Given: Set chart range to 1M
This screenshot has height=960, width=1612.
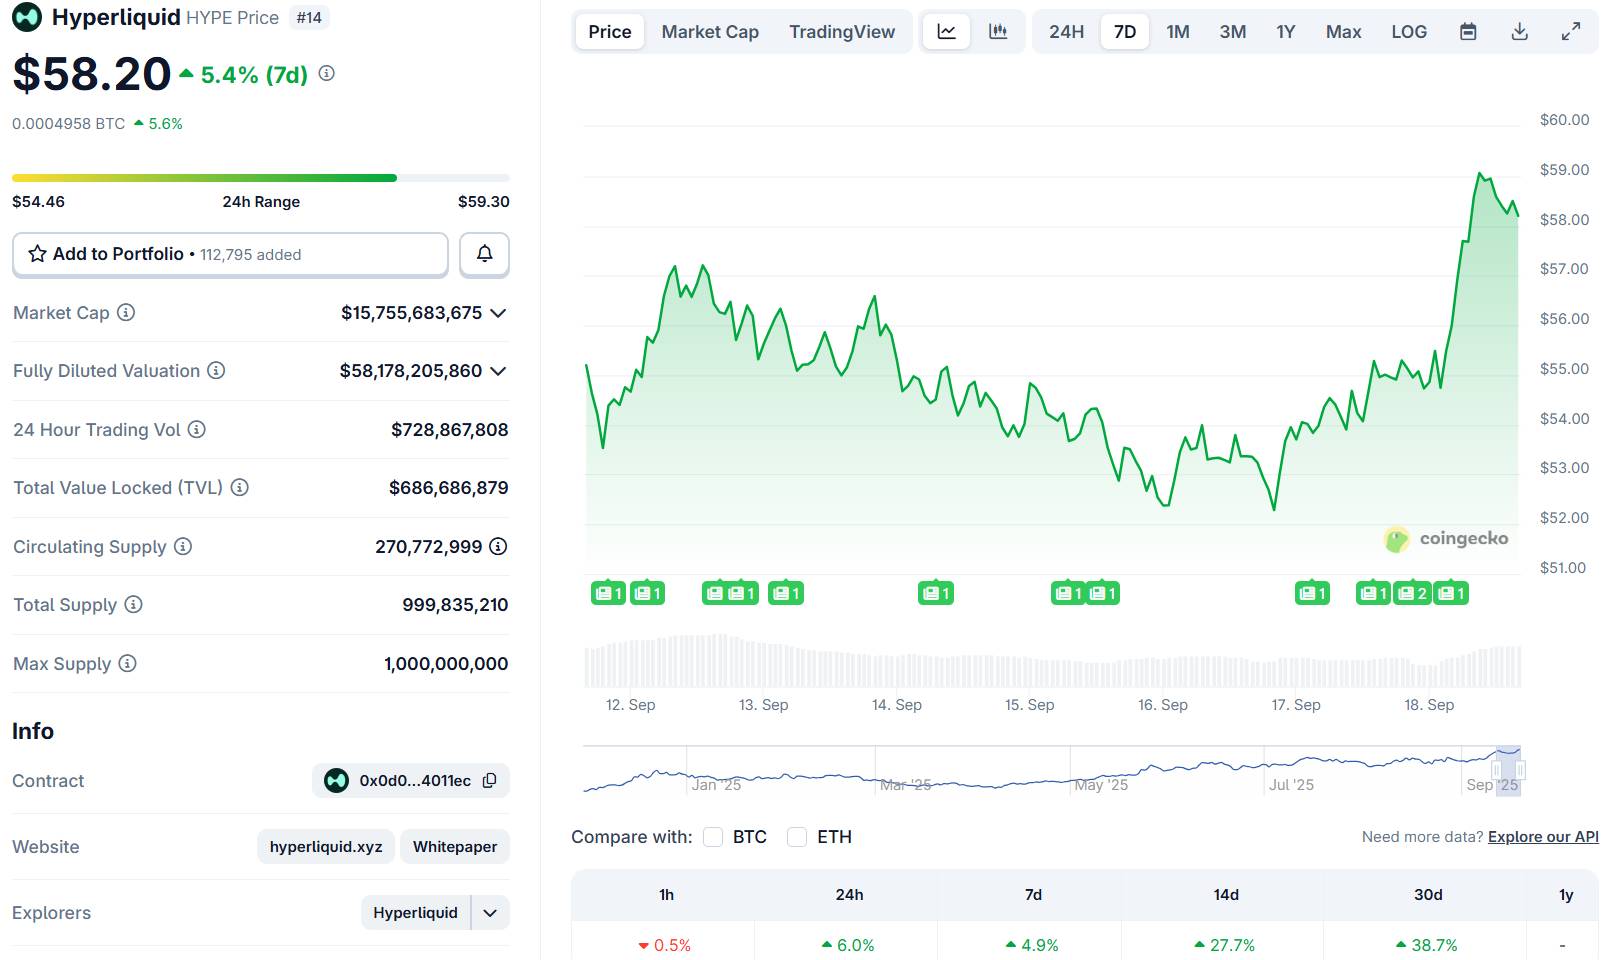Looking at the screenshot, I should click(1178, 32).
